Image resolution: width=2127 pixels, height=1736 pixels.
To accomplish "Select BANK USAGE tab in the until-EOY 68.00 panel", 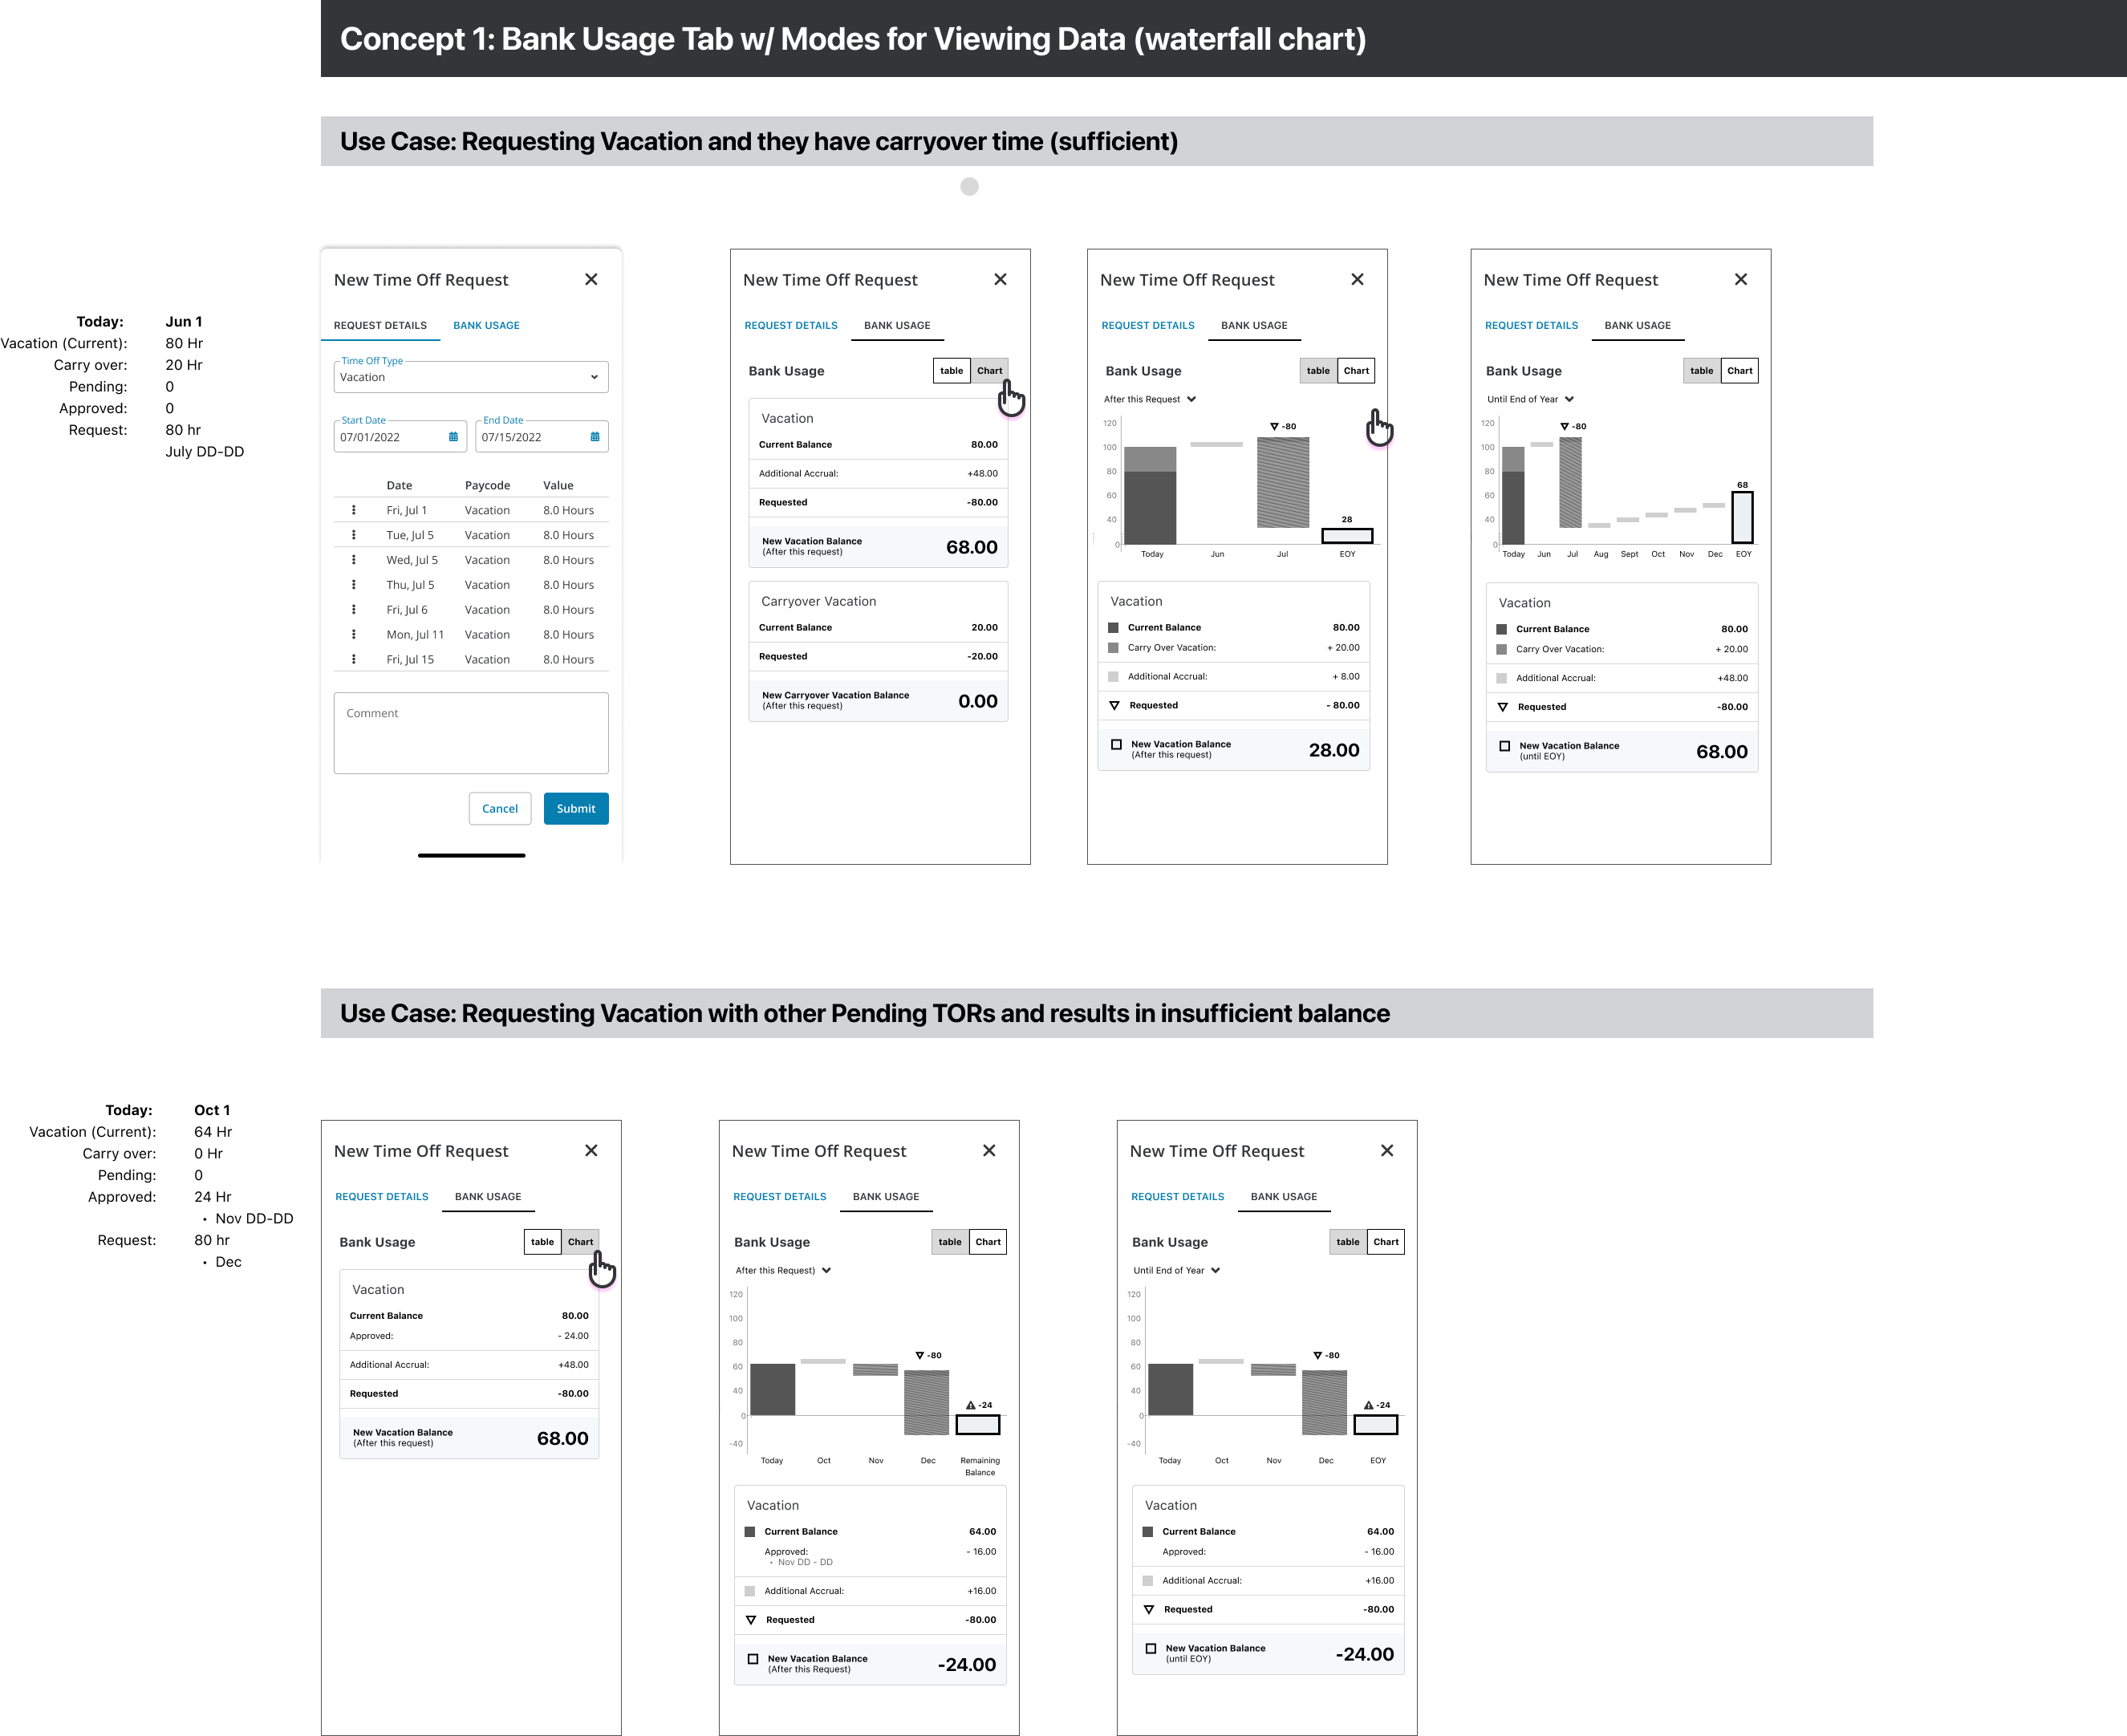I will pyautogui.click(x=1638, y=326).
